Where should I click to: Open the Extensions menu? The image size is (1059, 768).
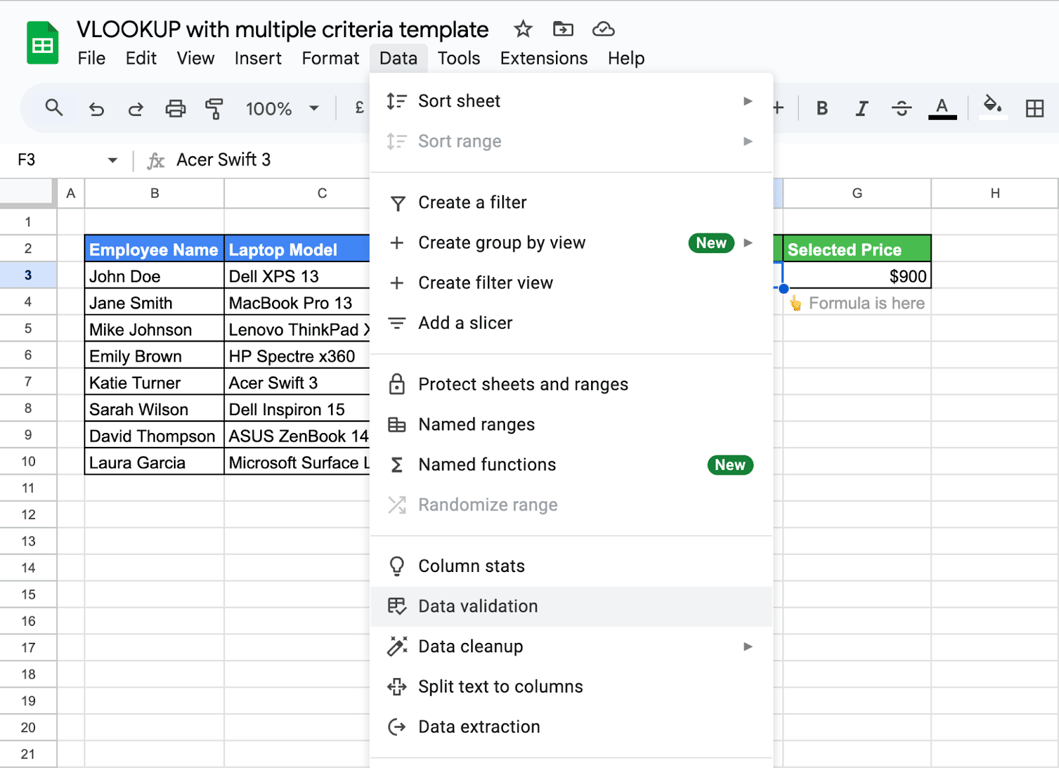pos(544,59)
